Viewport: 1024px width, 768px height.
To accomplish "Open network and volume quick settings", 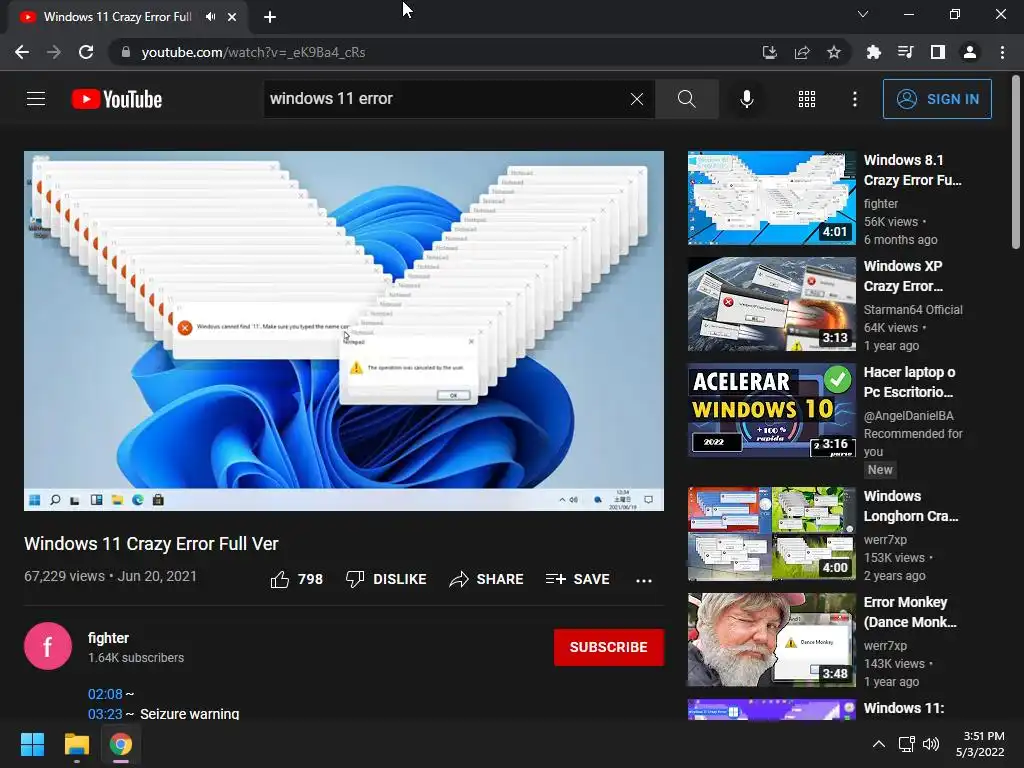I will click(919, 744).
